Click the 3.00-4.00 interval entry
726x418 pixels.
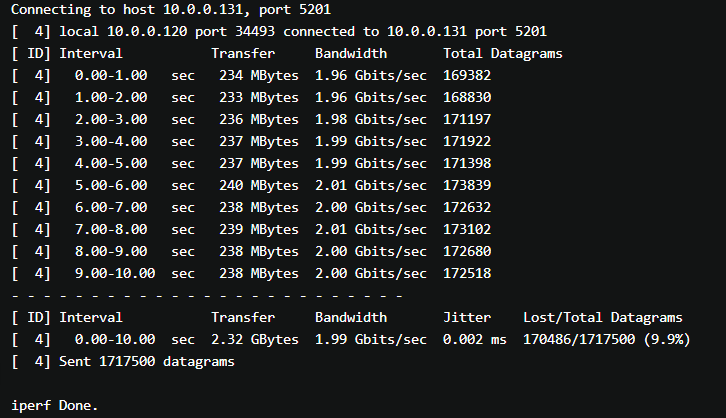point(110,141)
